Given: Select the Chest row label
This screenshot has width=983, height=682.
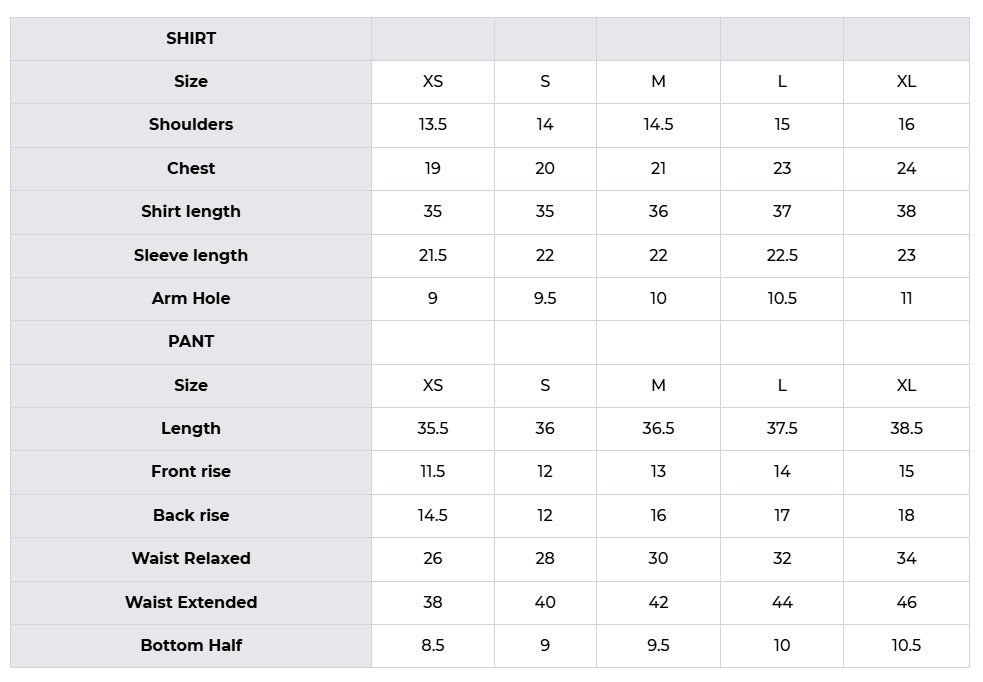Looking at the screenshot, I should (x=191, y=169).
